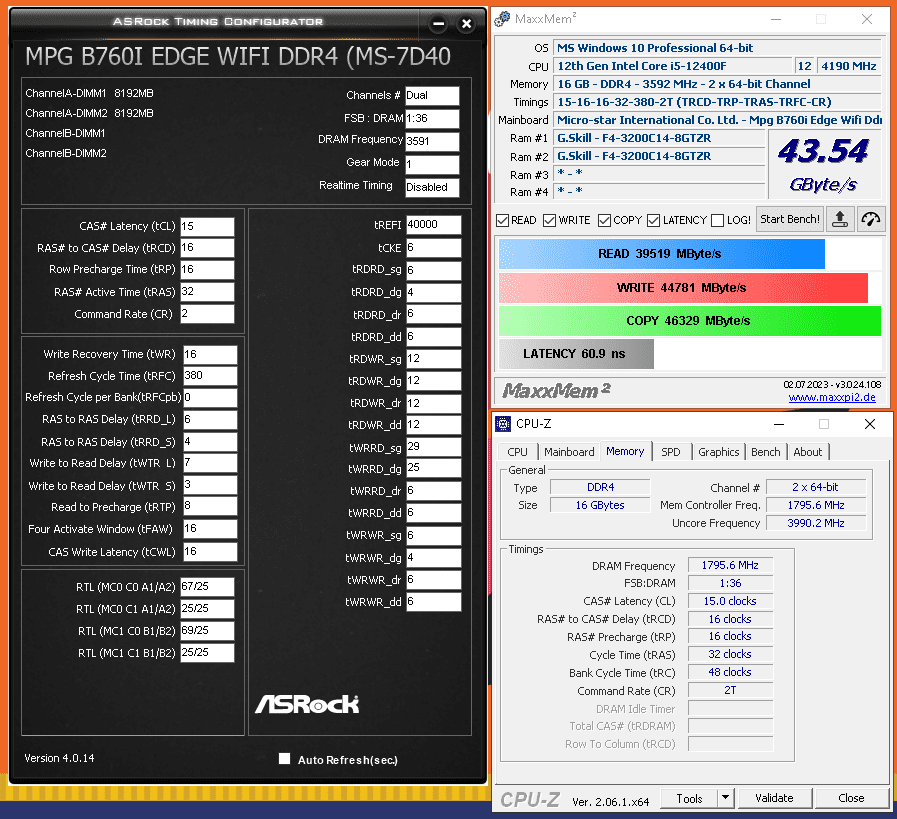The height and width of the screenshot is (819, 897).
Task: Click the Ram #2 G.Skill module entry
Action: pyautogui.click(x=660, y=156)
